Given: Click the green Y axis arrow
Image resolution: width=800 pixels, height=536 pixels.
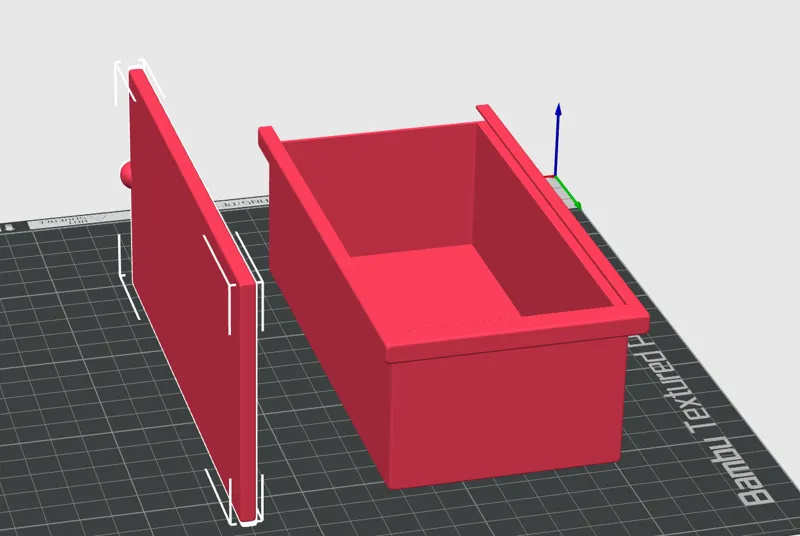Looking at the screenshot, I should (569, 193).
